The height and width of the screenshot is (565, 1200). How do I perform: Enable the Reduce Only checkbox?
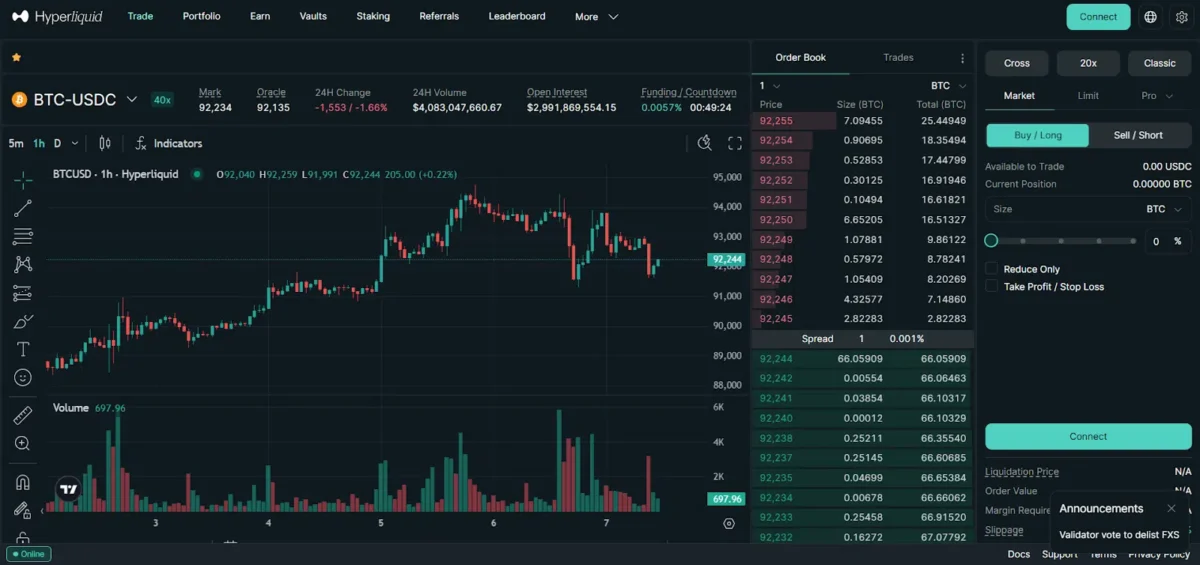coord(991,269)
